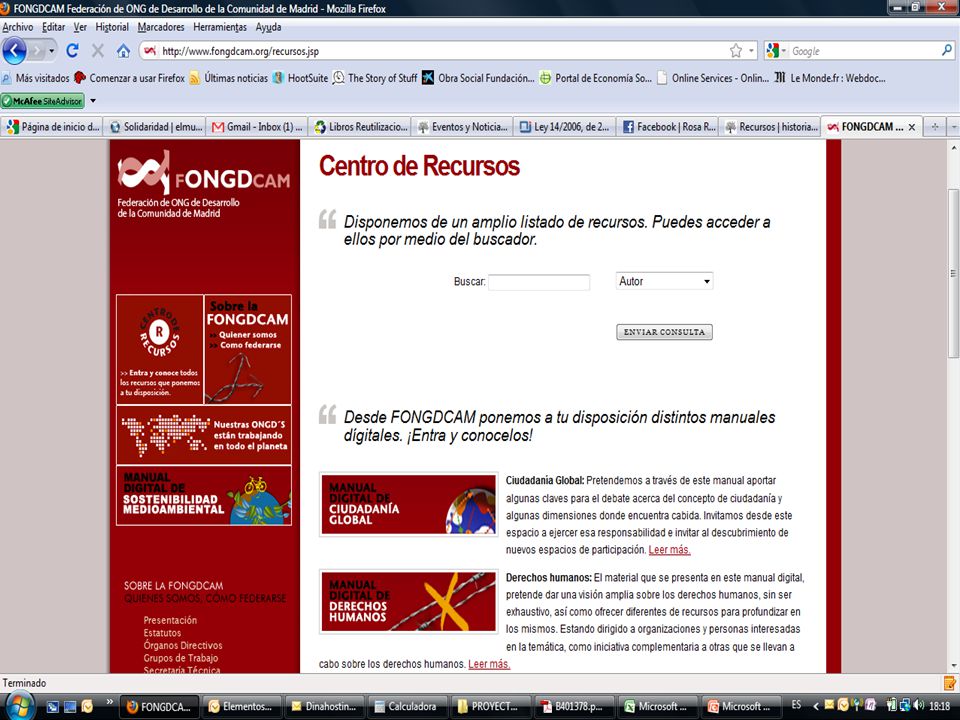Image resolution: width=960 pixels, height=720 pixels.
Task: Click the Órganos Directivos sidebar link
Action: 183,645
